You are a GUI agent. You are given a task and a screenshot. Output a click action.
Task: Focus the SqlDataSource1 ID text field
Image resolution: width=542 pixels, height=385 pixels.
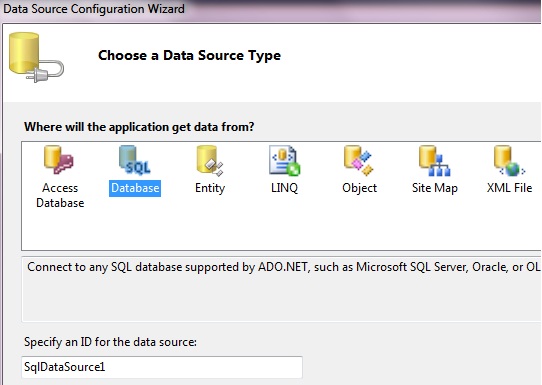[162, 367]
